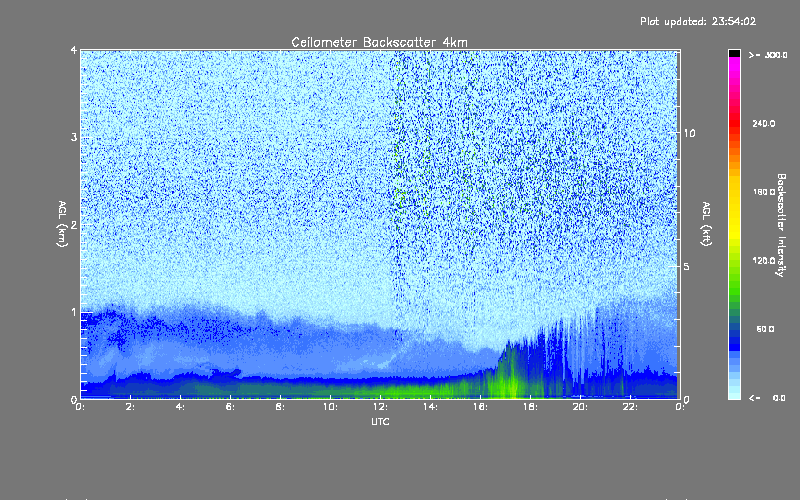Viewport: 800px width, 500px height.
Task: Click the 10 kft tick label
Action: (689, 133)
